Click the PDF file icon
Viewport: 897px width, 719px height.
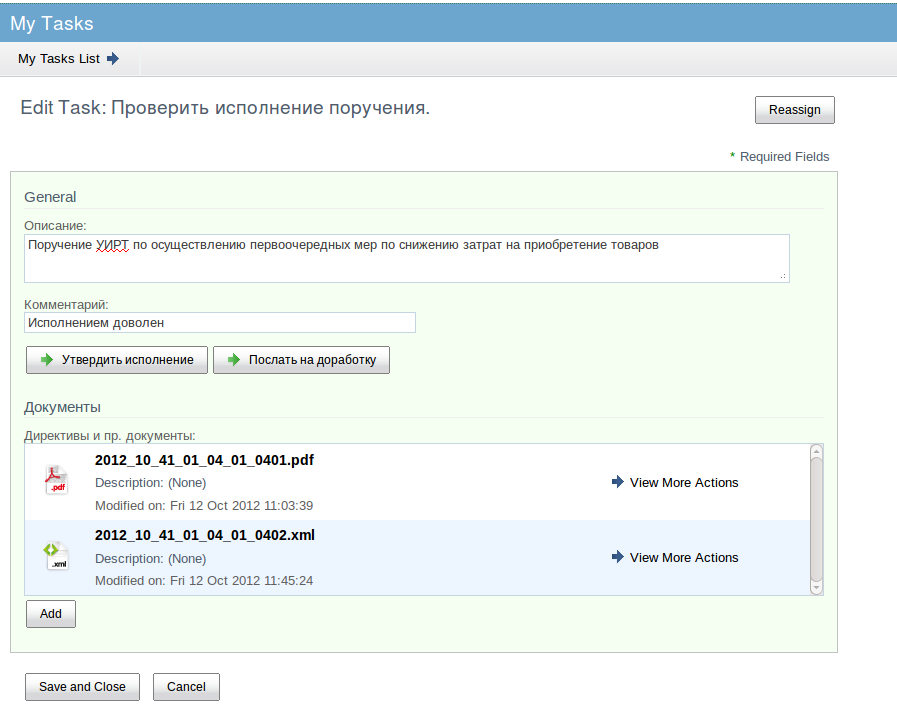coord(57,480)
